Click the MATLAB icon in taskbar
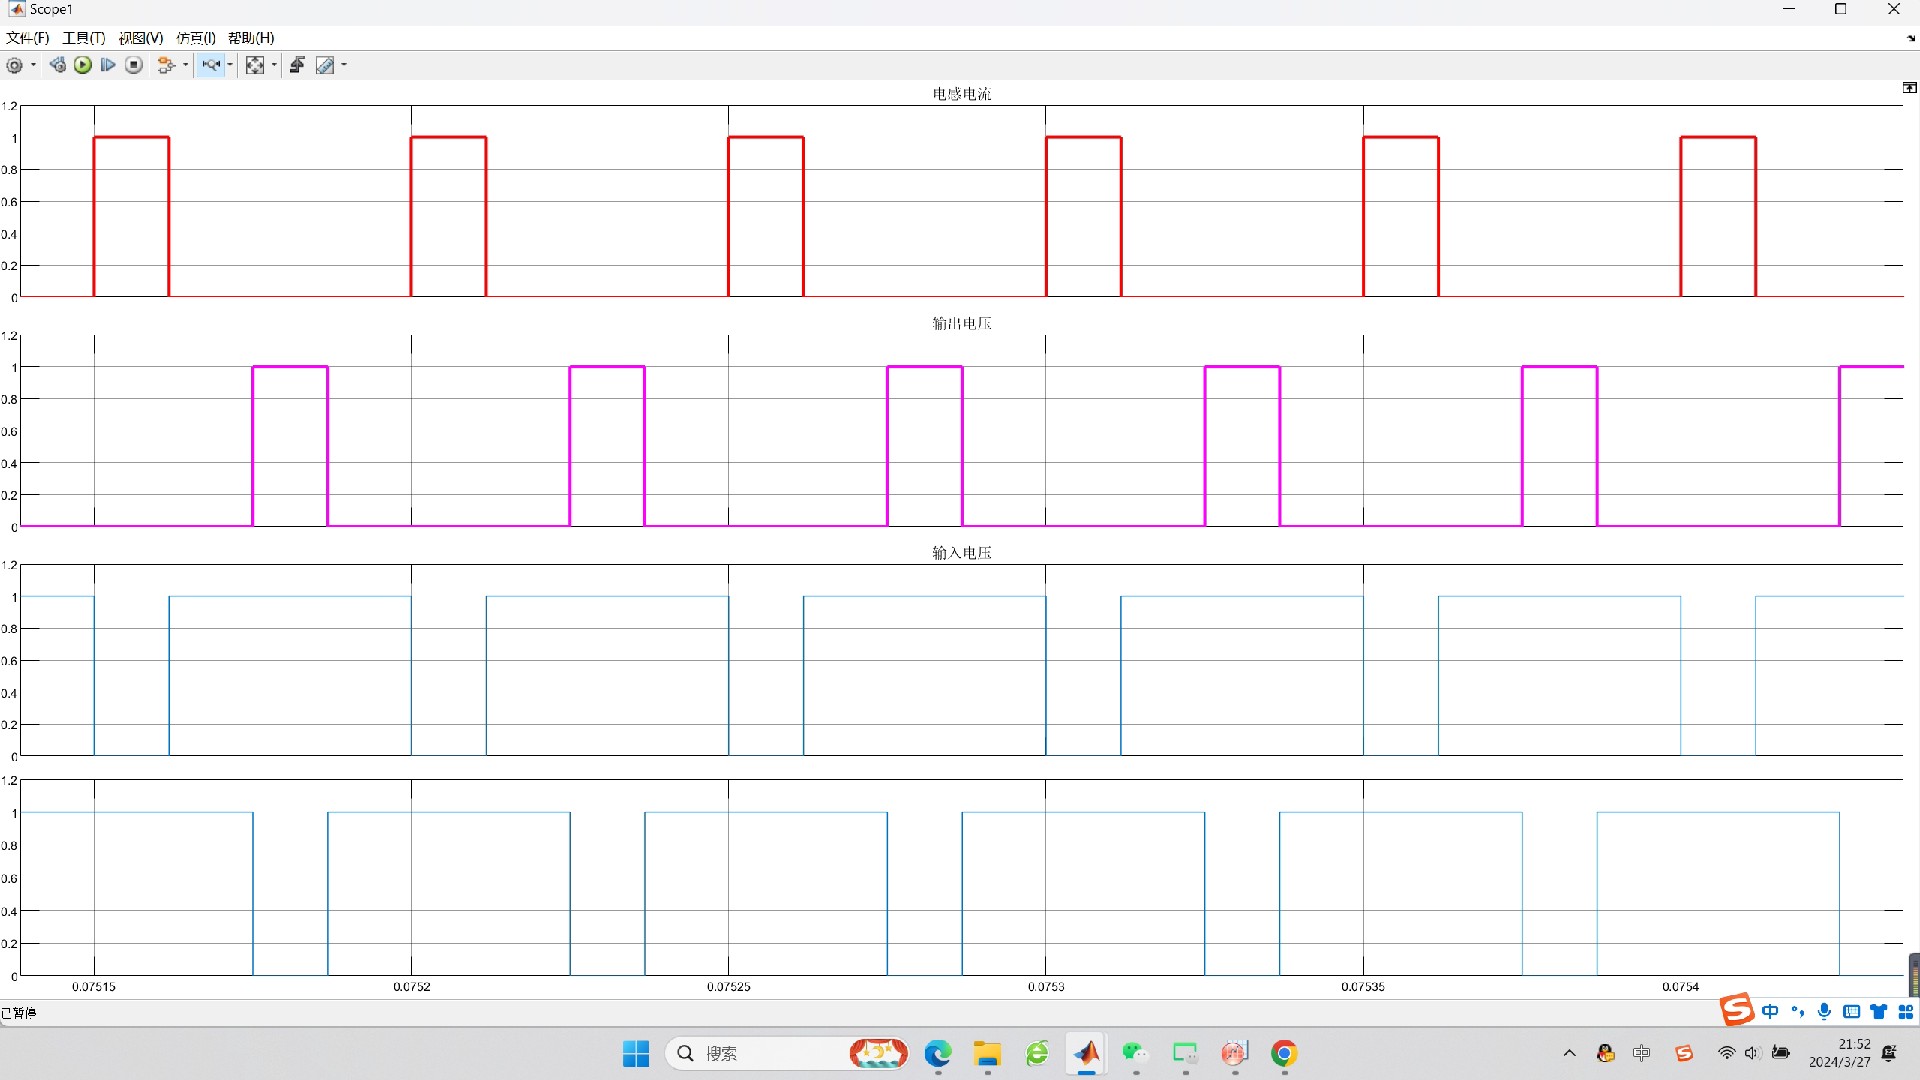 1087,1053
